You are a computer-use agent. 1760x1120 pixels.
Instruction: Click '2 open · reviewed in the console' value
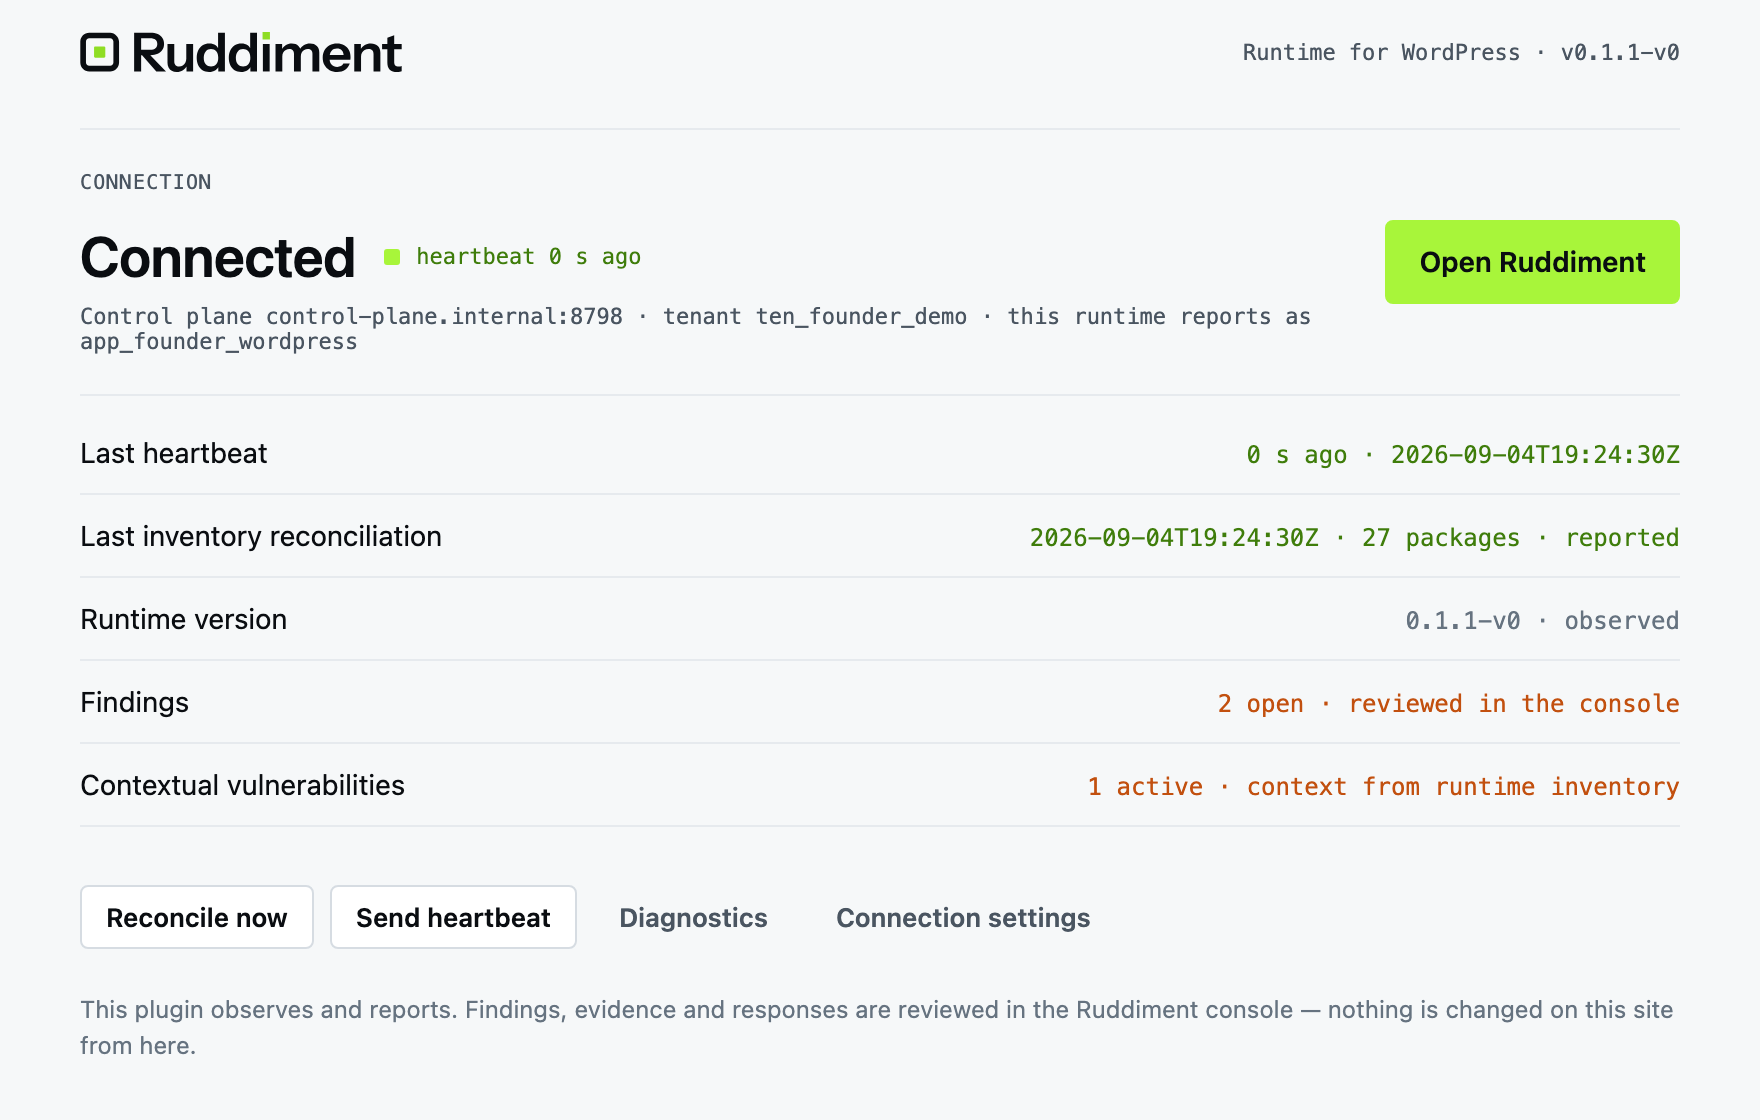pos(1448,704)
